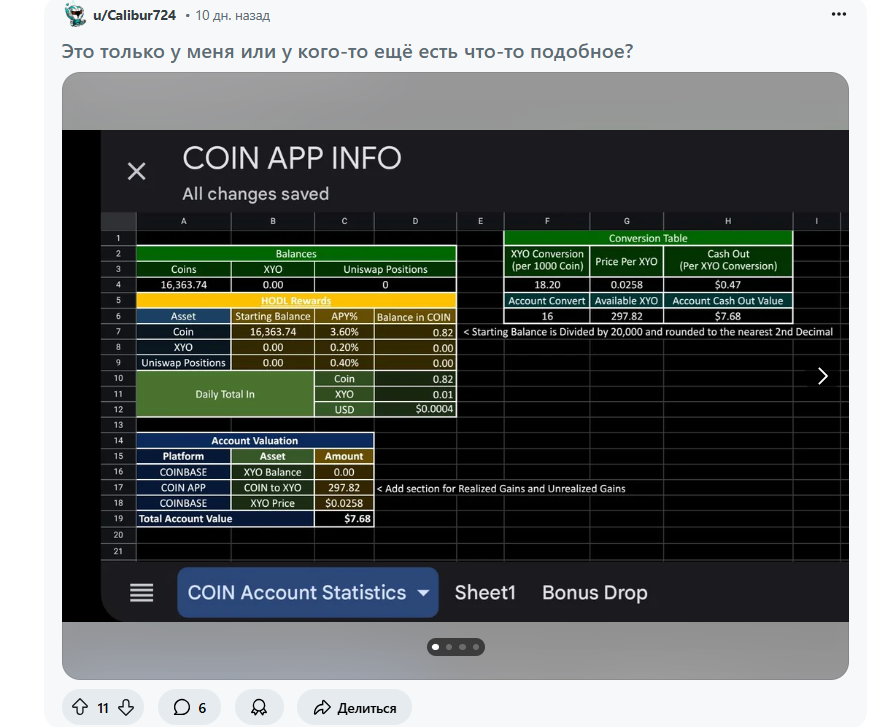Image resolution: width=880 pixels, height=727 pixels.
Task: Select fourth gallery pagination dot
Action: [x=476, y=647]
